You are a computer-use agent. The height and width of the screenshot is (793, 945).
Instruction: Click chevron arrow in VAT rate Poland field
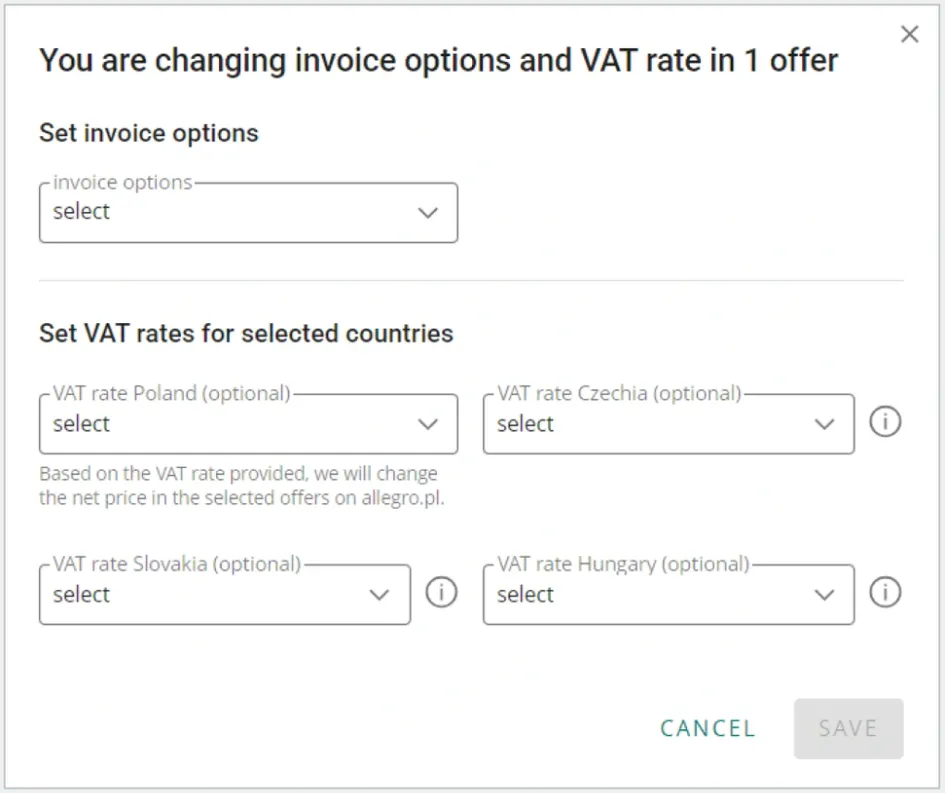click(428, 424)
